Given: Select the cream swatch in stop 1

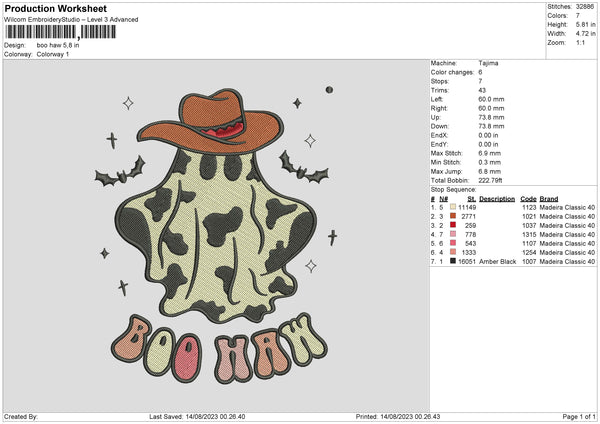Looking at the screenshot, I should [x=452, y=207].
